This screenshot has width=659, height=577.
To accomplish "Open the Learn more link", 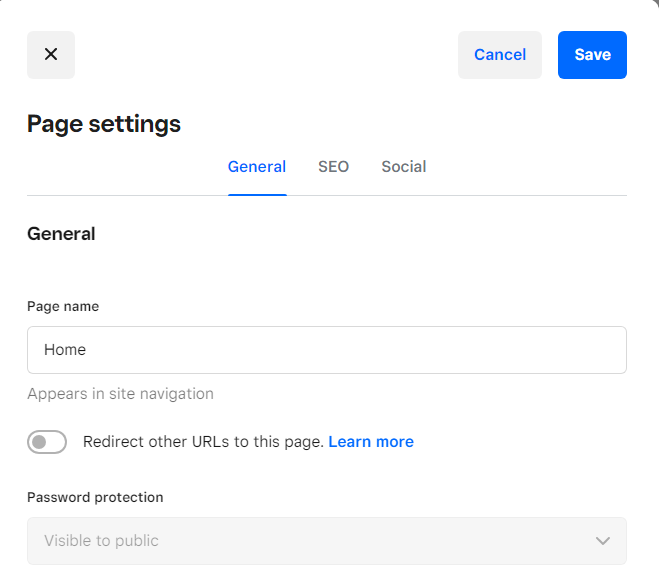I will 371,442.
